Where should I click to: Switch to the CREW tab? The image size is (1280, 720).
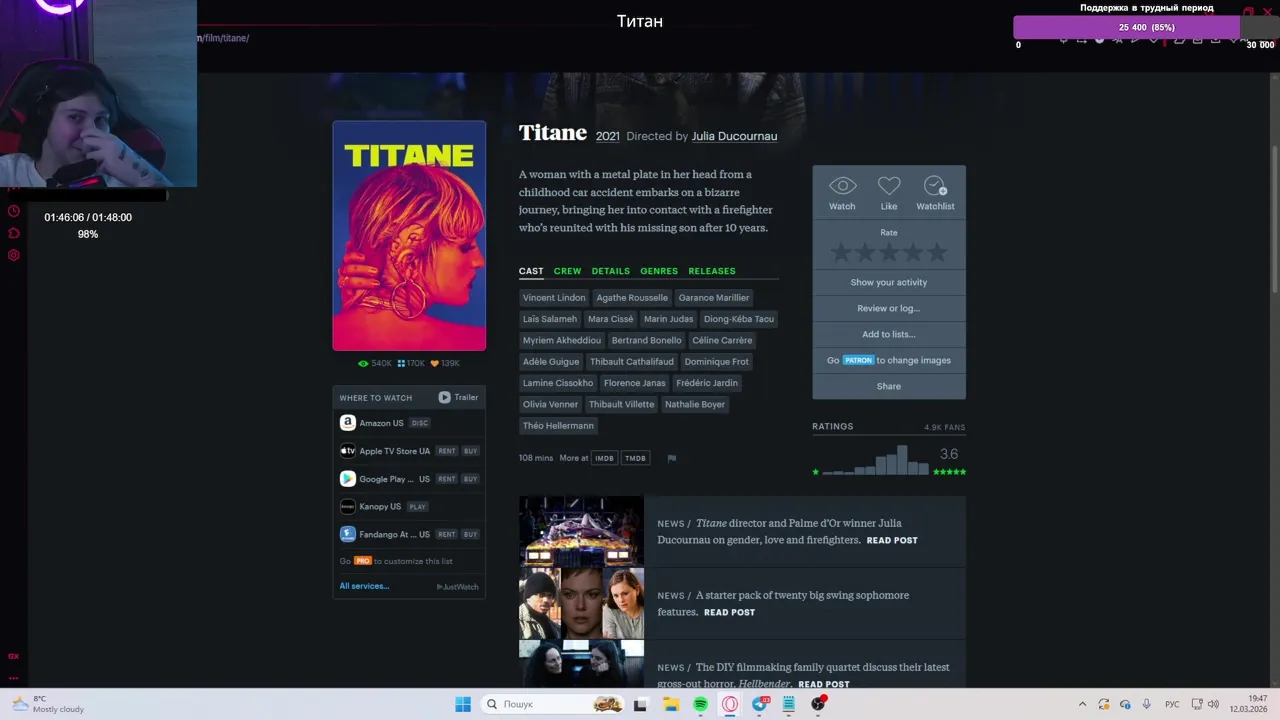567,271
